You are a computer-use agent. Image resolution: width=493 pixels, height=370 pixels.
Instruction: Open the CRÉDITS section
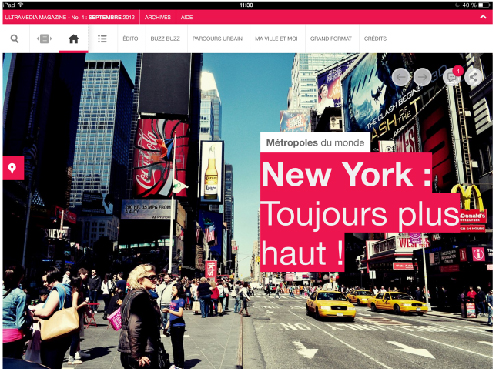tap(375, 39)
